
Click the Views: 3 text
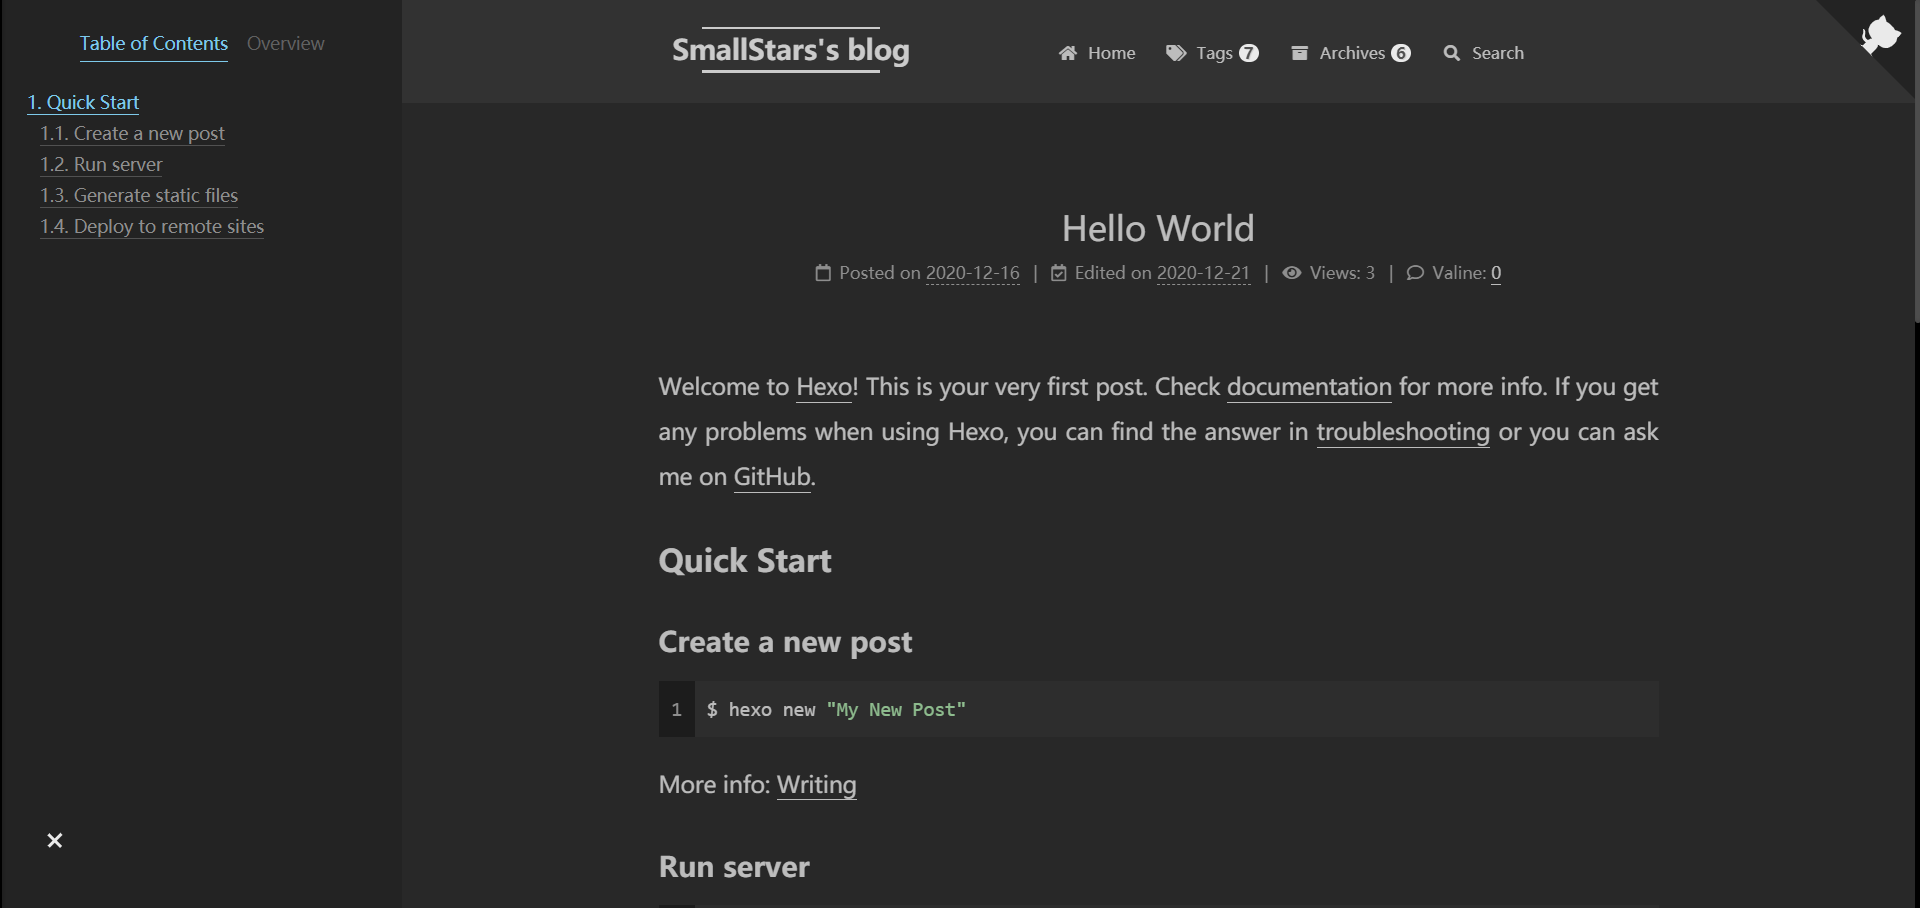pyautogui.click(x=1342, y=273)
